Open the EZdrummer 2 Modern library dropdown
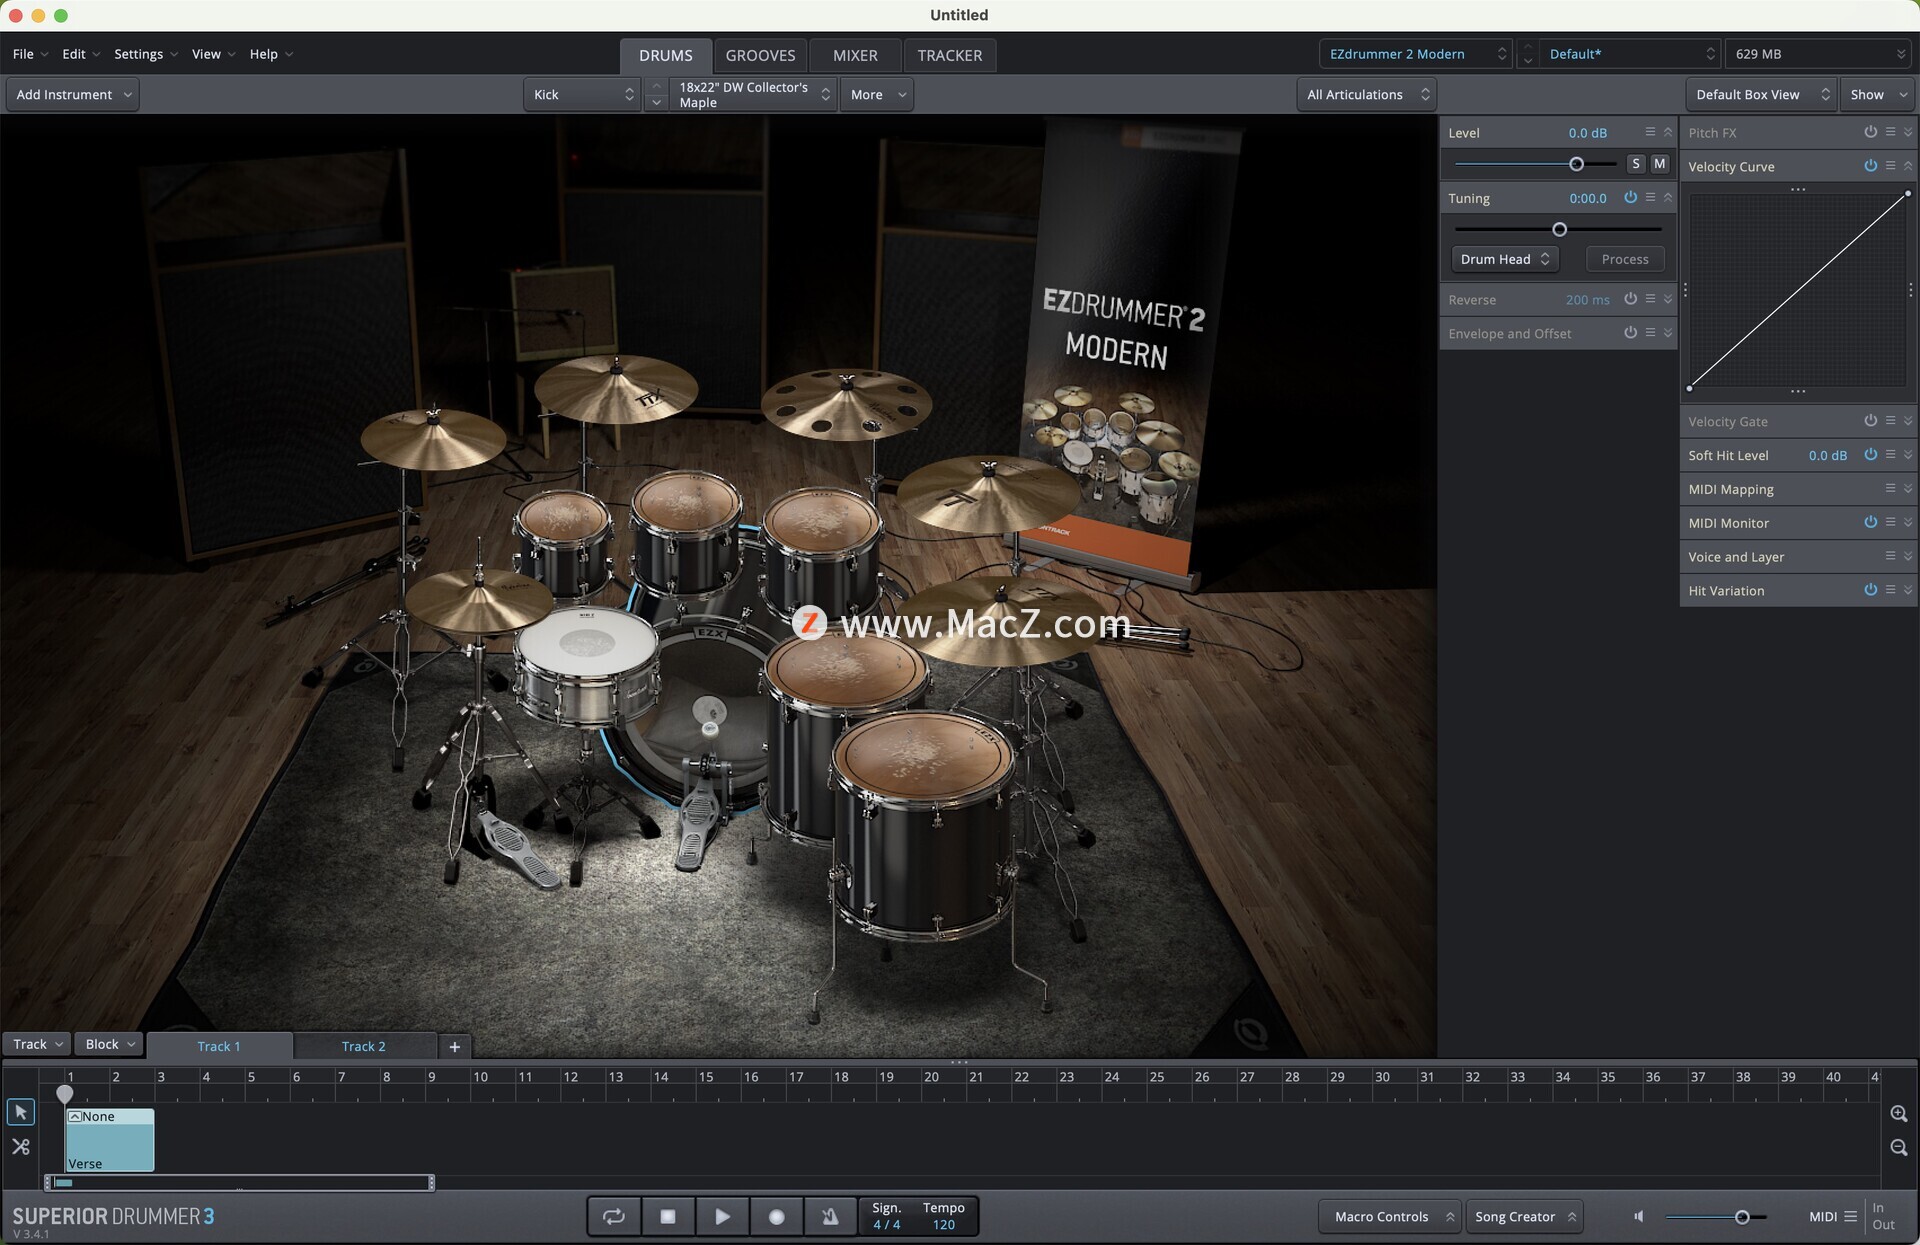 pyautogui.click(x=1416, y=54)
